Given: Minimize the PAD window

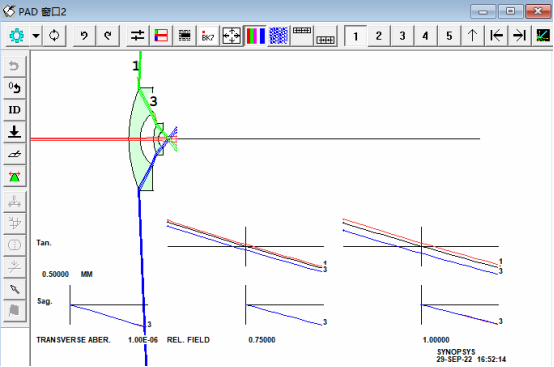Looking at the screenshot, I should 483,12.
